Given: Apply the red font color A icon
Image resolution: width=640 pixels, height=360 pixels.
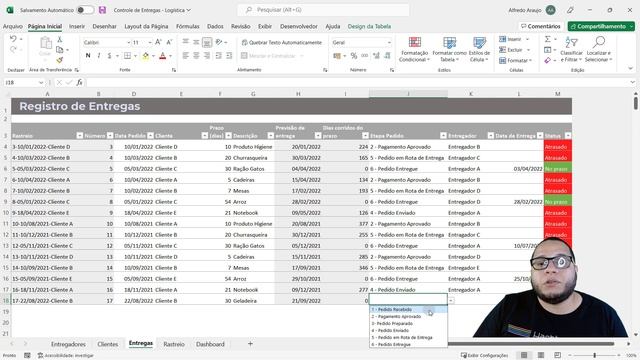Looking at the screenshot, I should click(162, 56).
